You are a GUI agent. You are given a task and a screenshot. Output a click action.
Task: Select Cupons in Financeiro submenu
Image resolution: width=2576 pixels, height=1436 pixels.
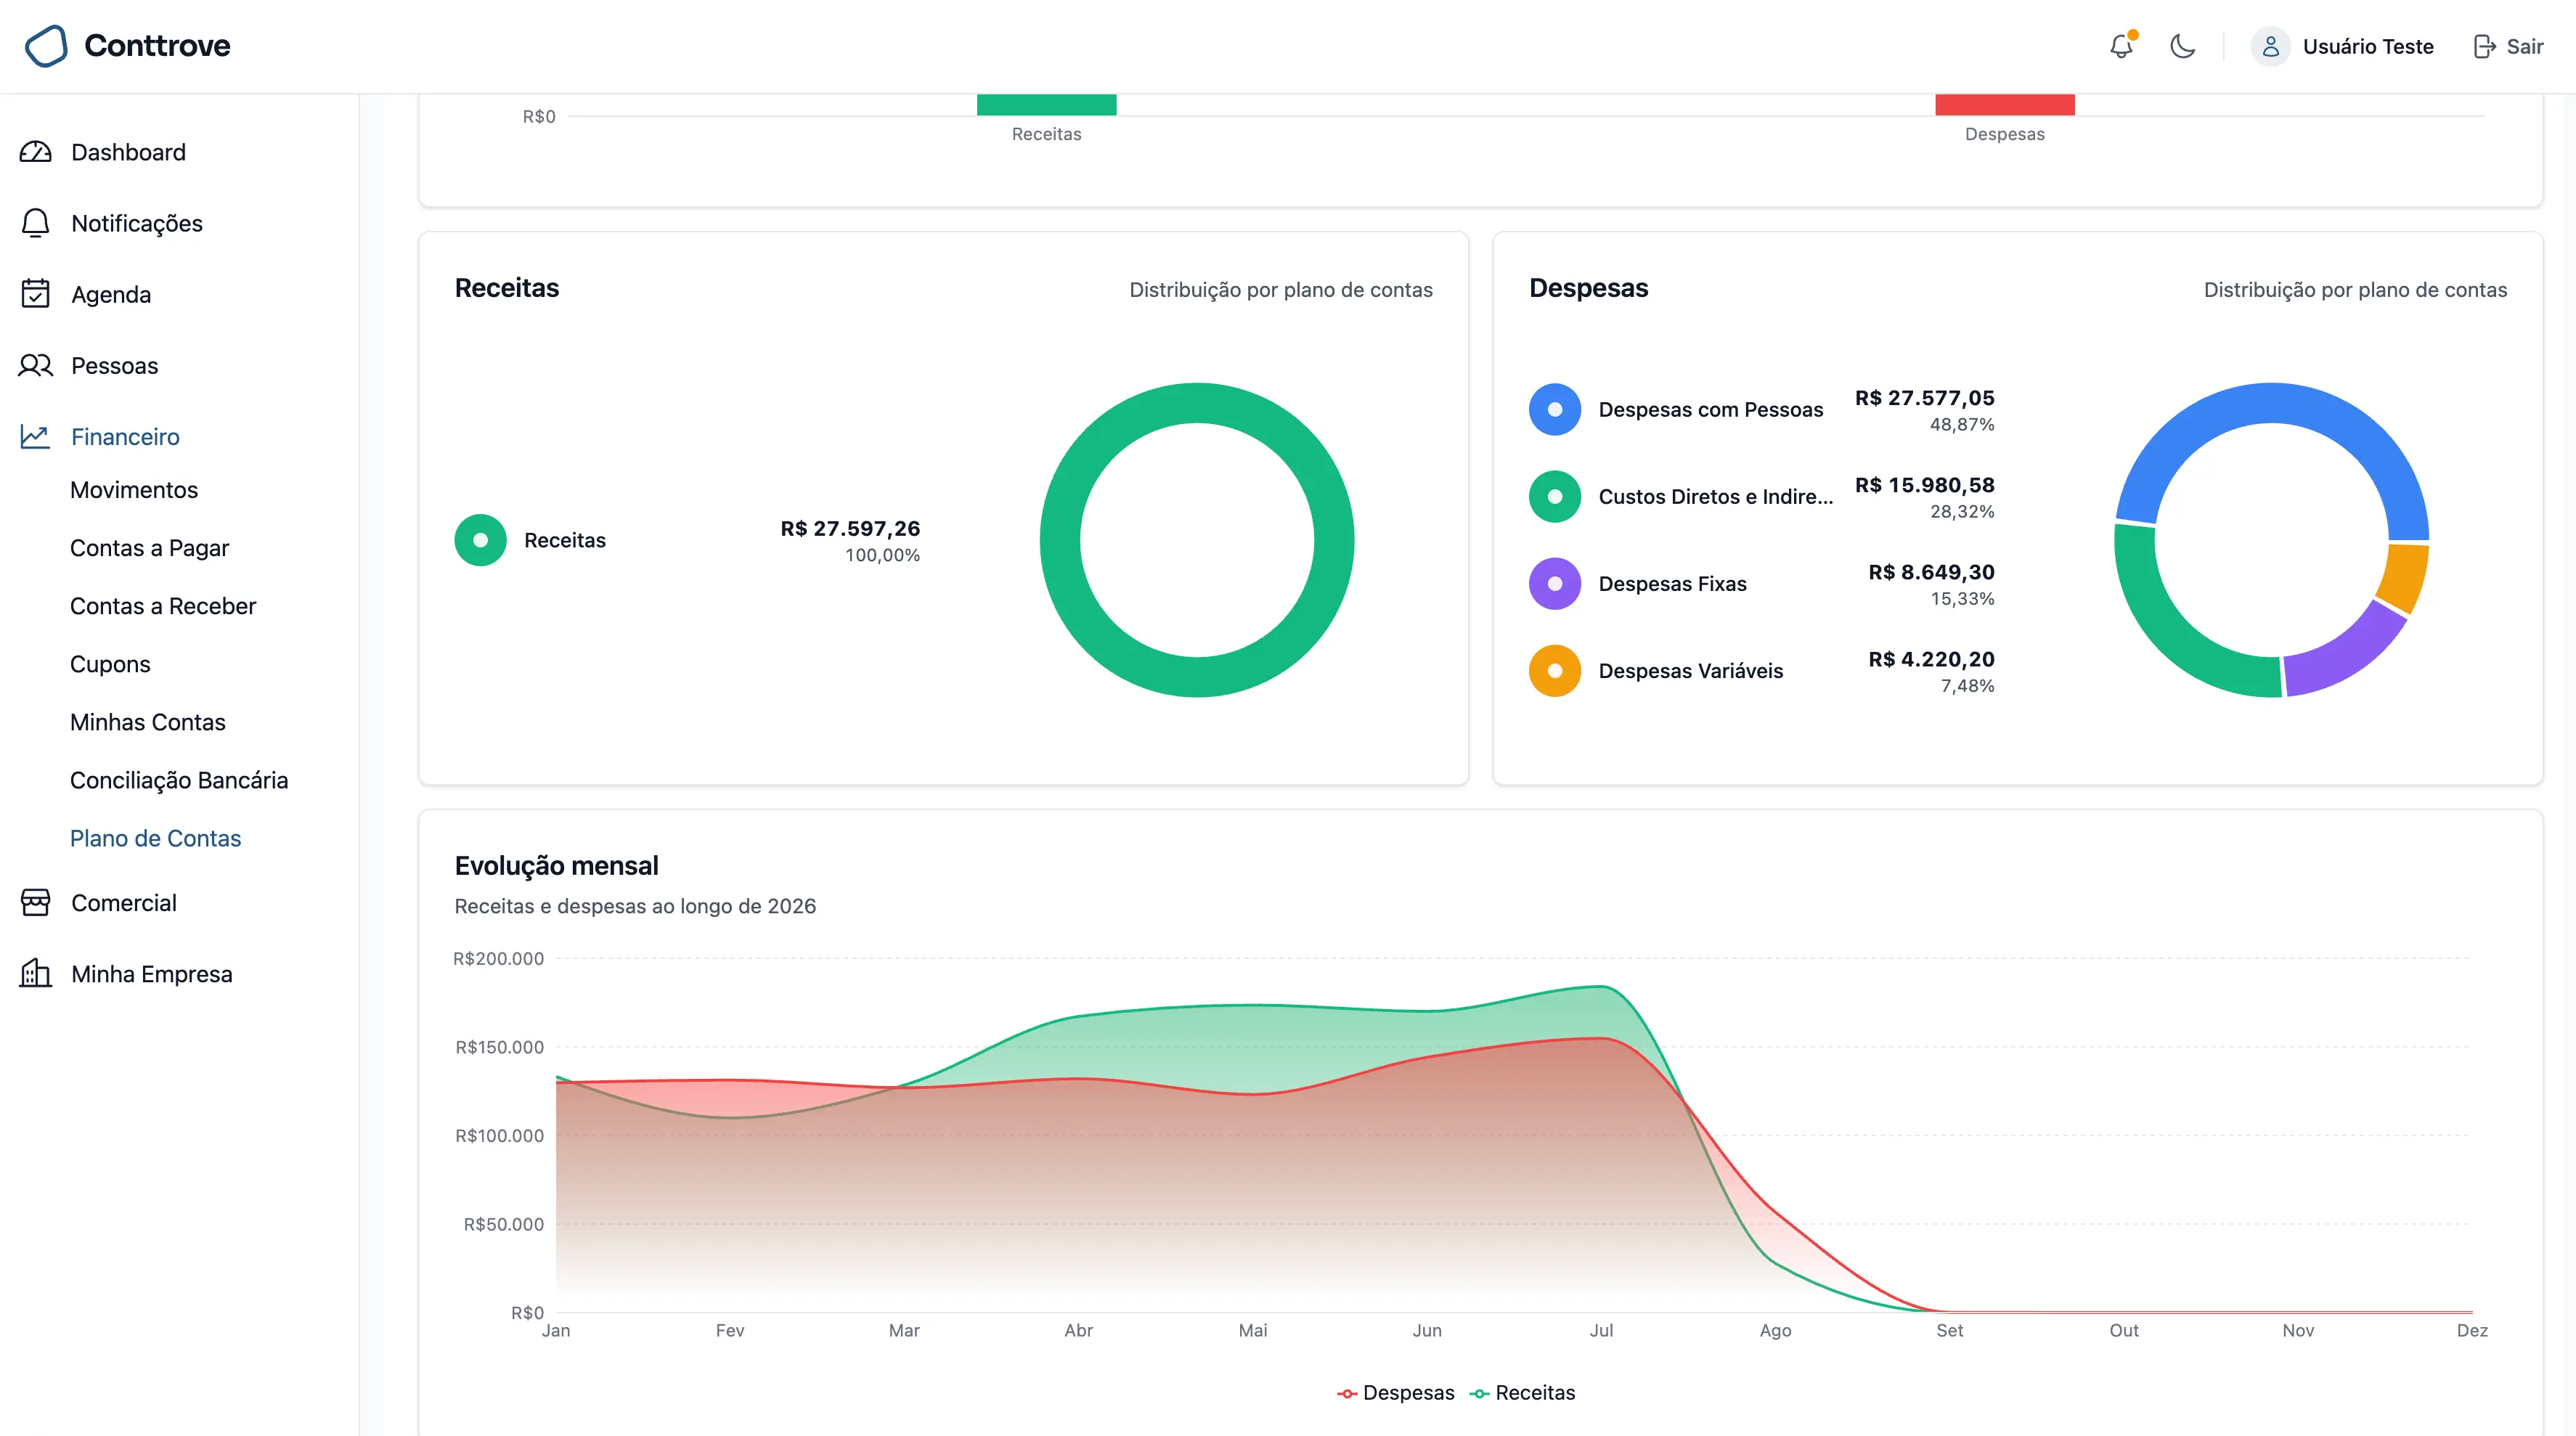click(x=110, y=664)
